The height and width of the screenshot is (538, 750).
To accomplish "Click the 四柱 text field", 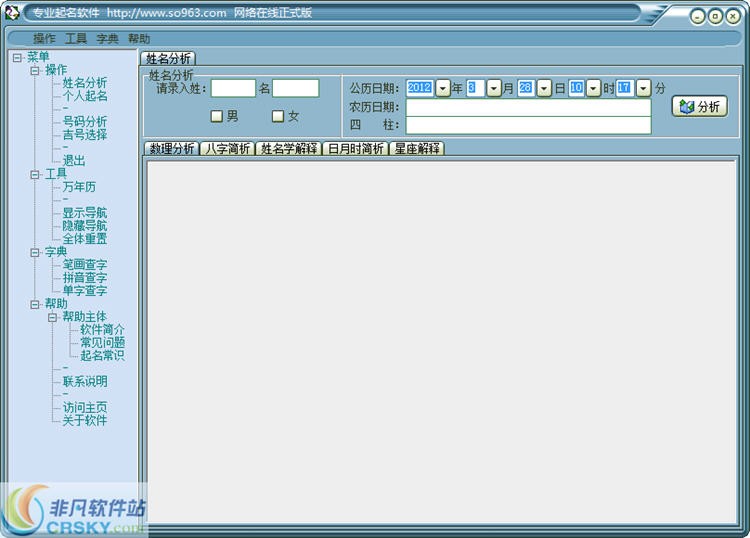I will [x=529, y=125].
